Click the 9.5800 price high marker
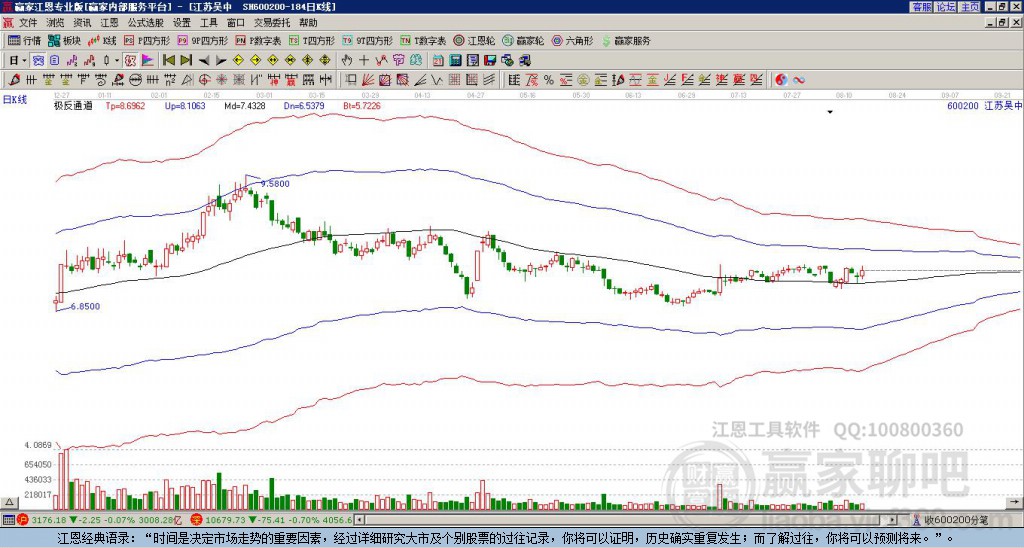 [x=275, y=184]
